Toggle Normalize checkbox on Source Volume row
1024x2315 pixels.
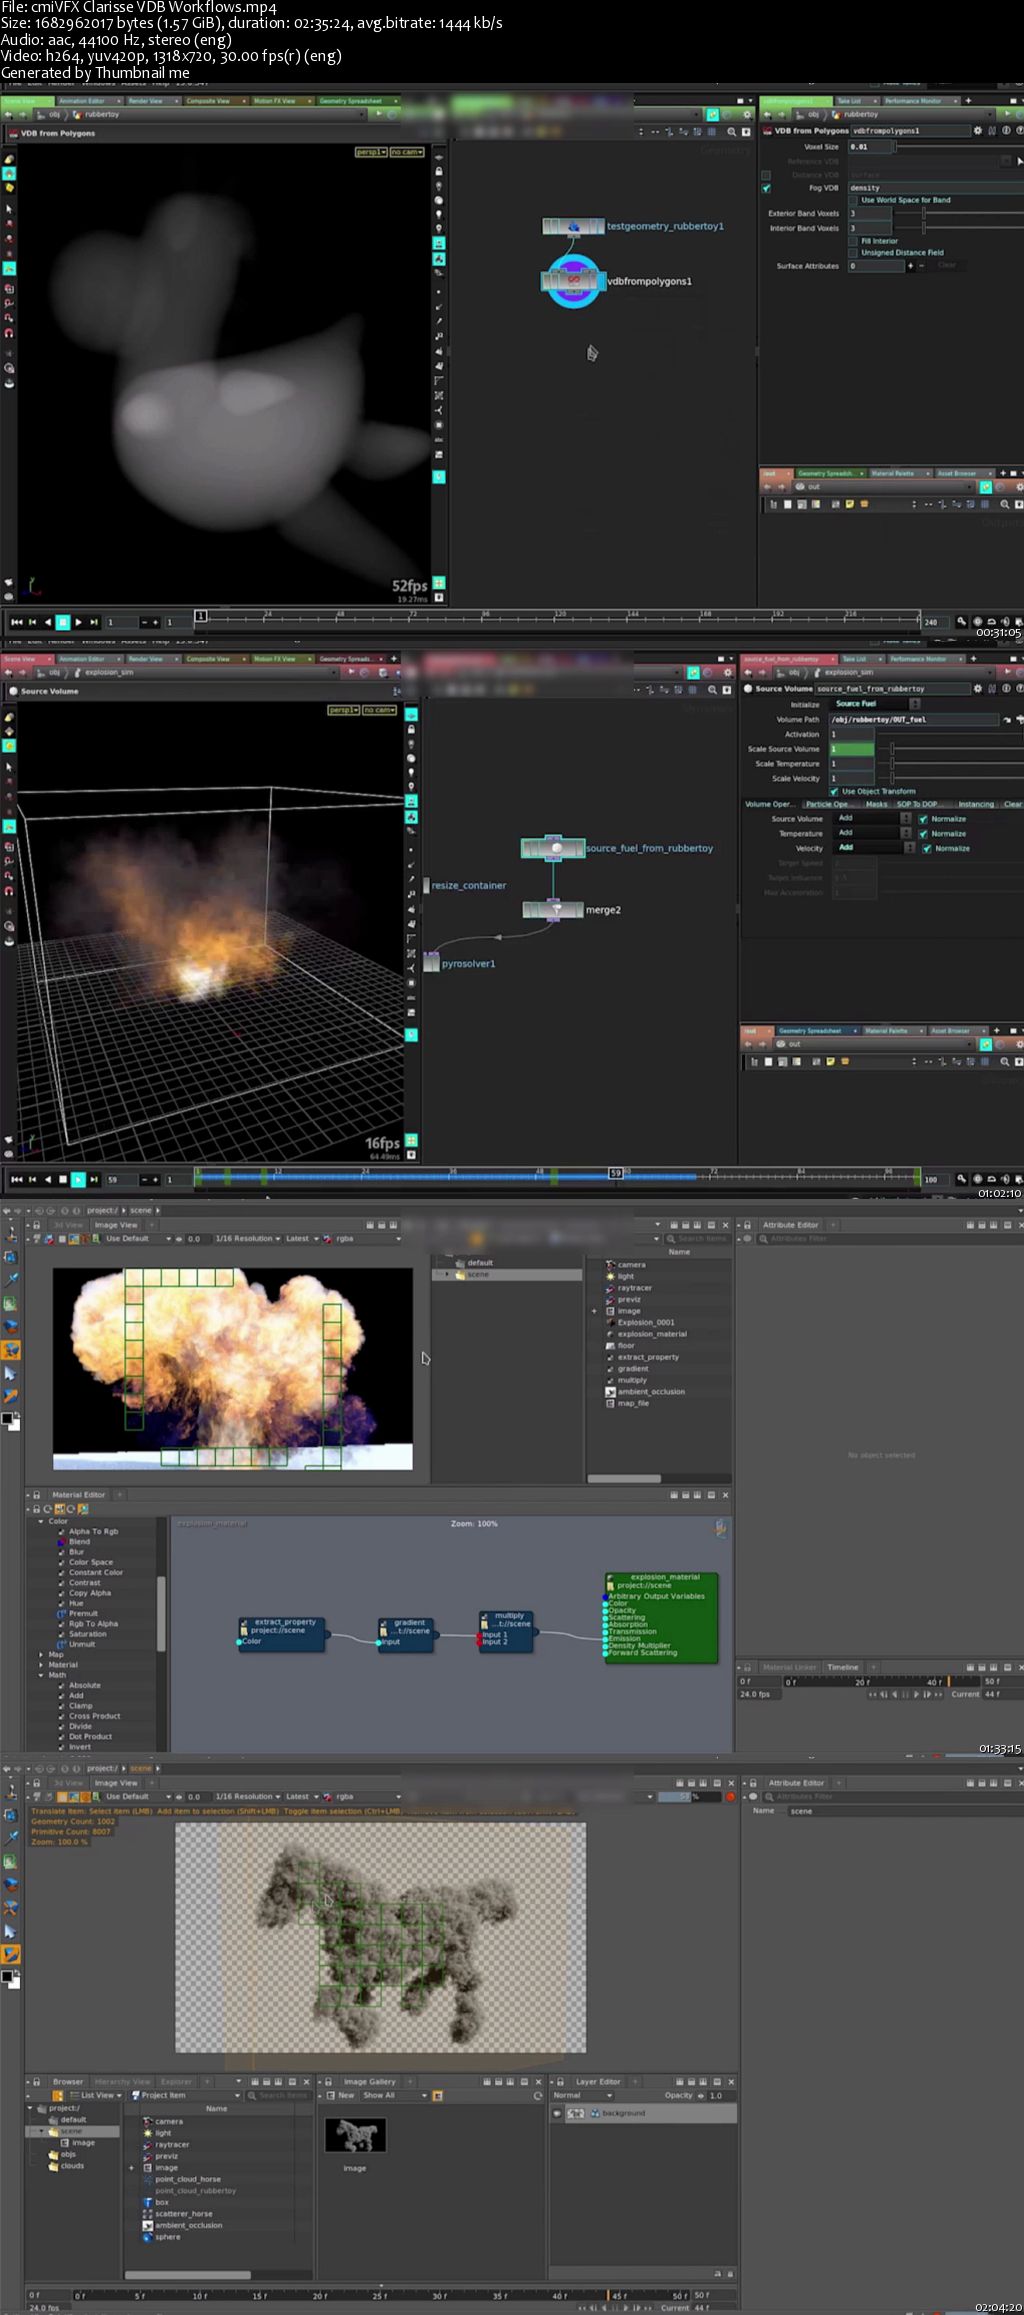923,819
